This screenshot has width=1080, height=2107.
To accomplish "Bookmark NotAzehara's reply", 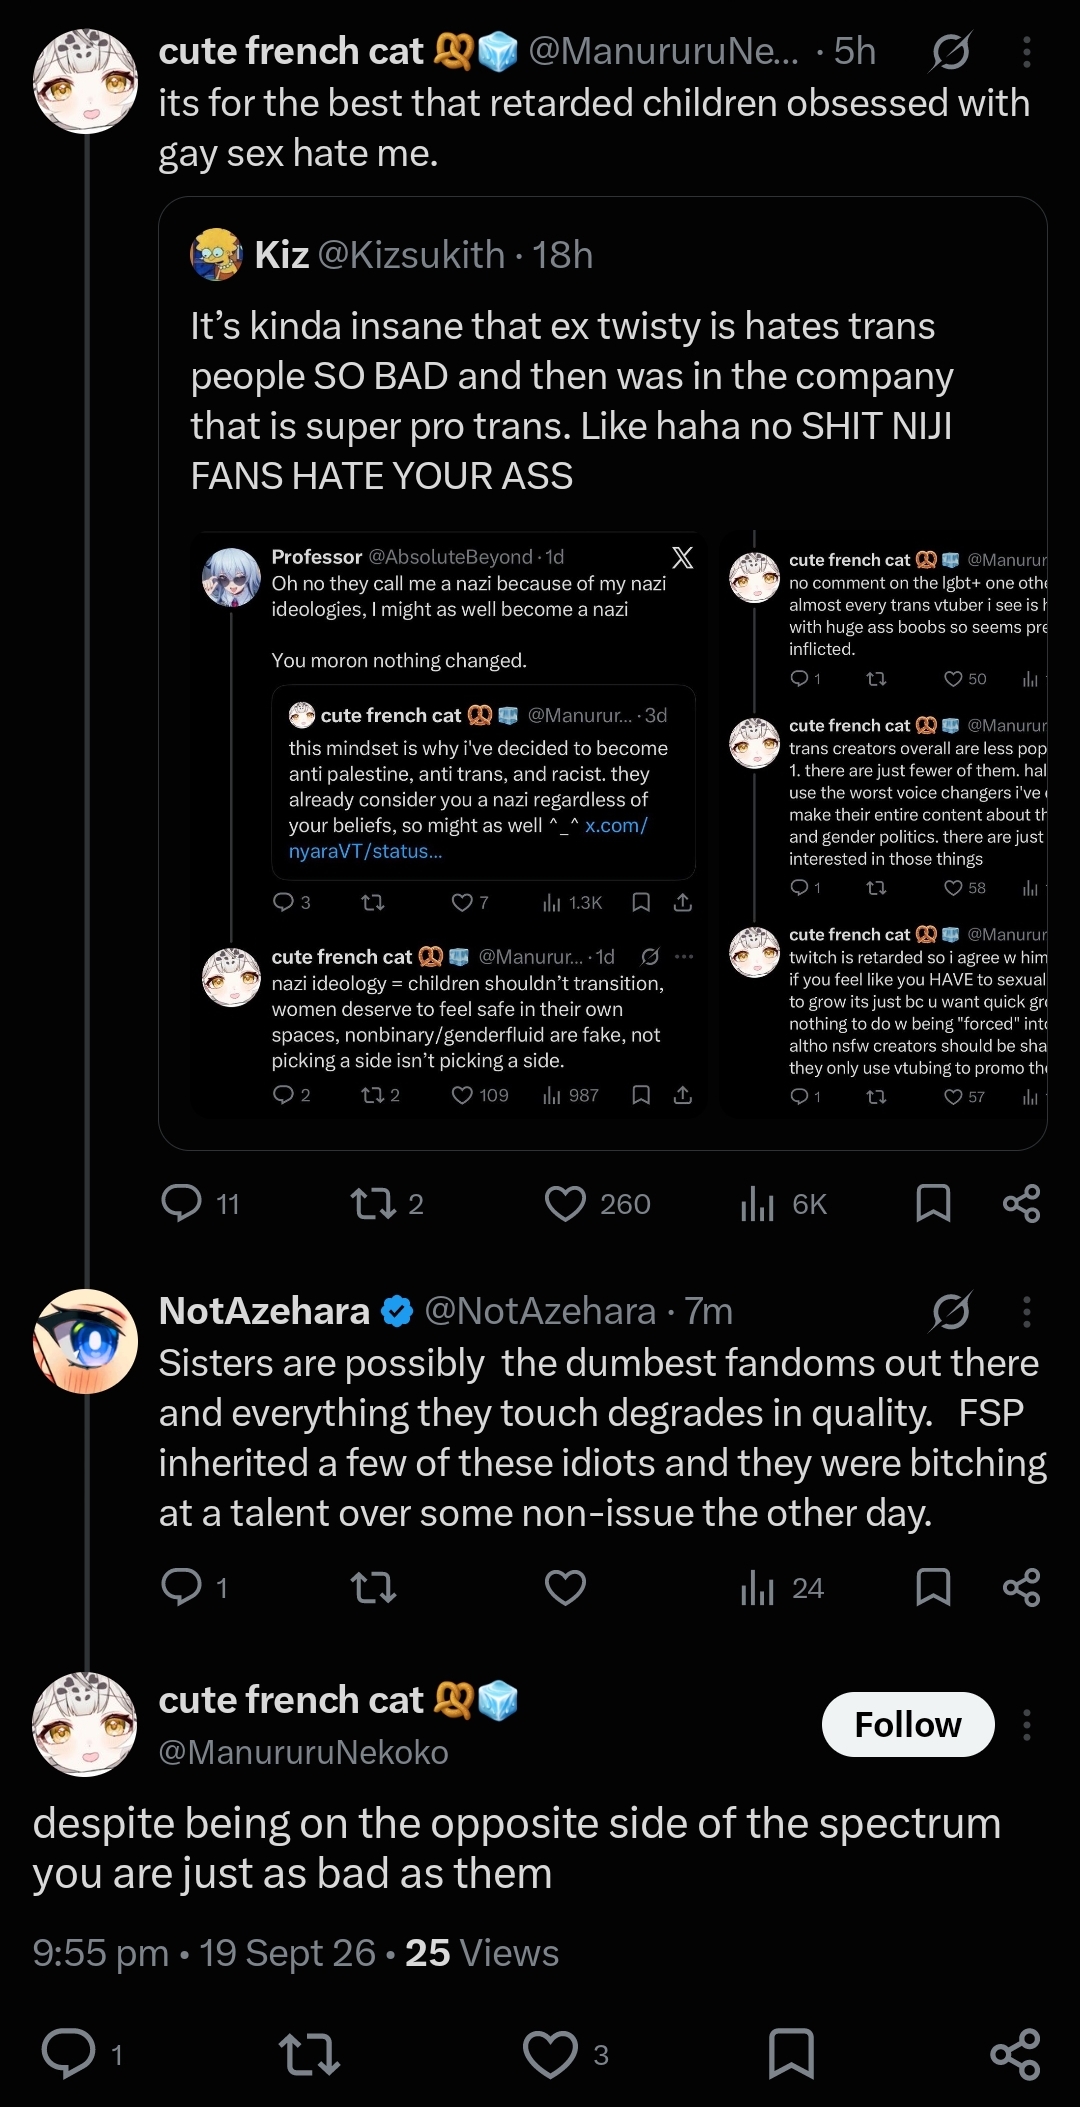I will point(933,1587).
